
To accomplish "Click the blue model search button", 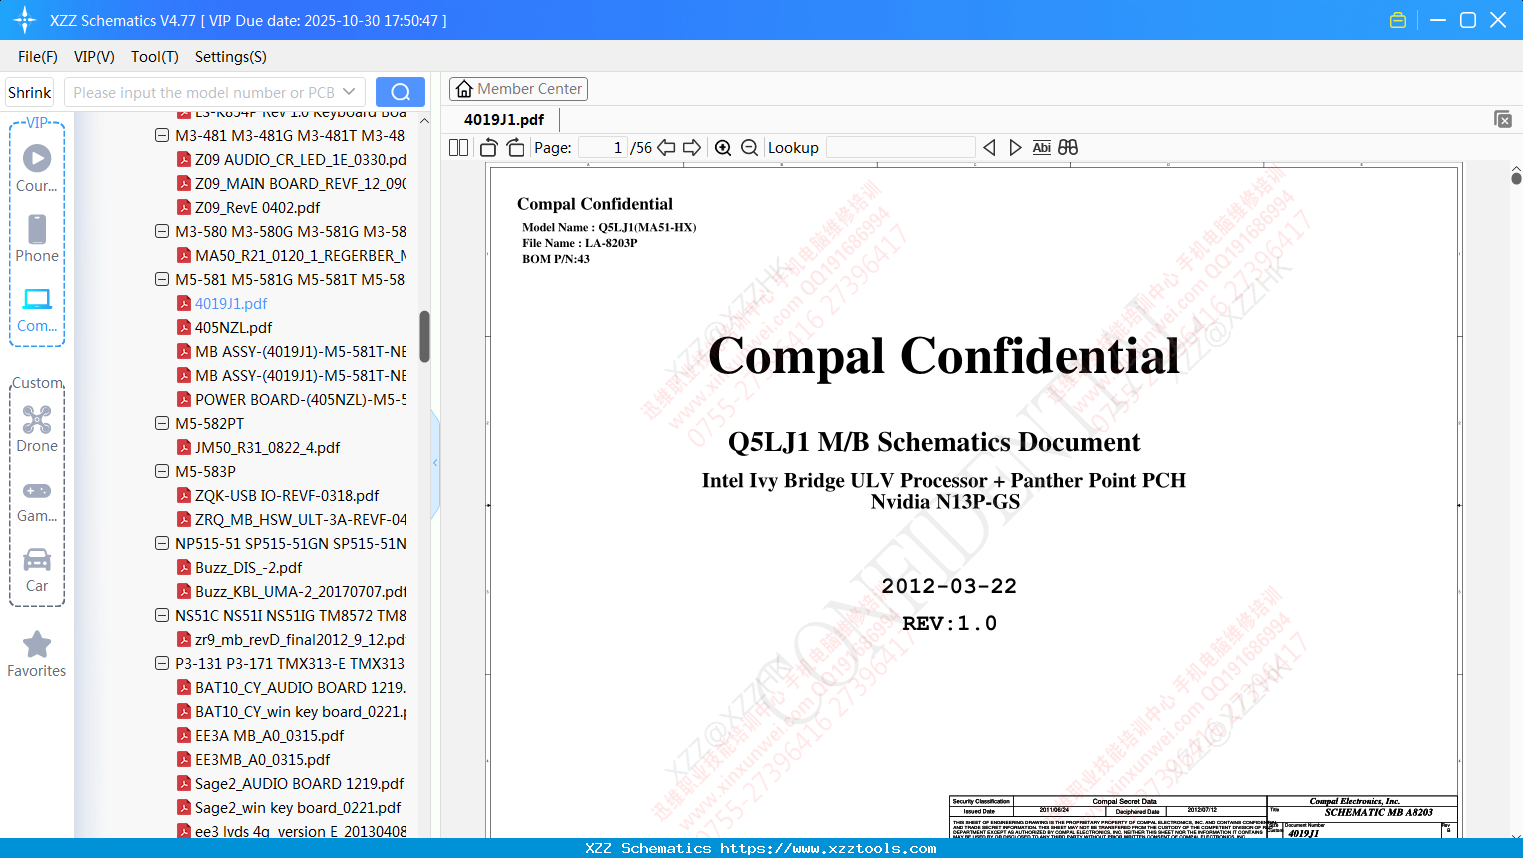I will [400, 92].
